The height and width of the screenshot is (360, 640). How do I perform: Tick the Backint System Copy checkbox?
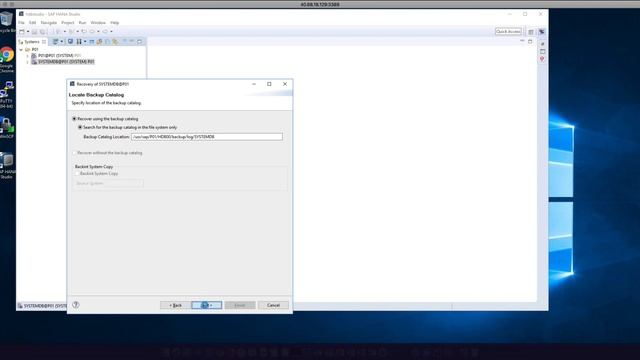coord(77,173)
